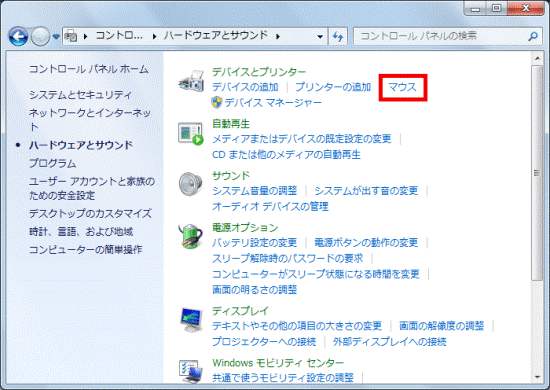Open the 自動再生 heading
The width and height of the screenshot is (550, 390).
pos(231,124)
